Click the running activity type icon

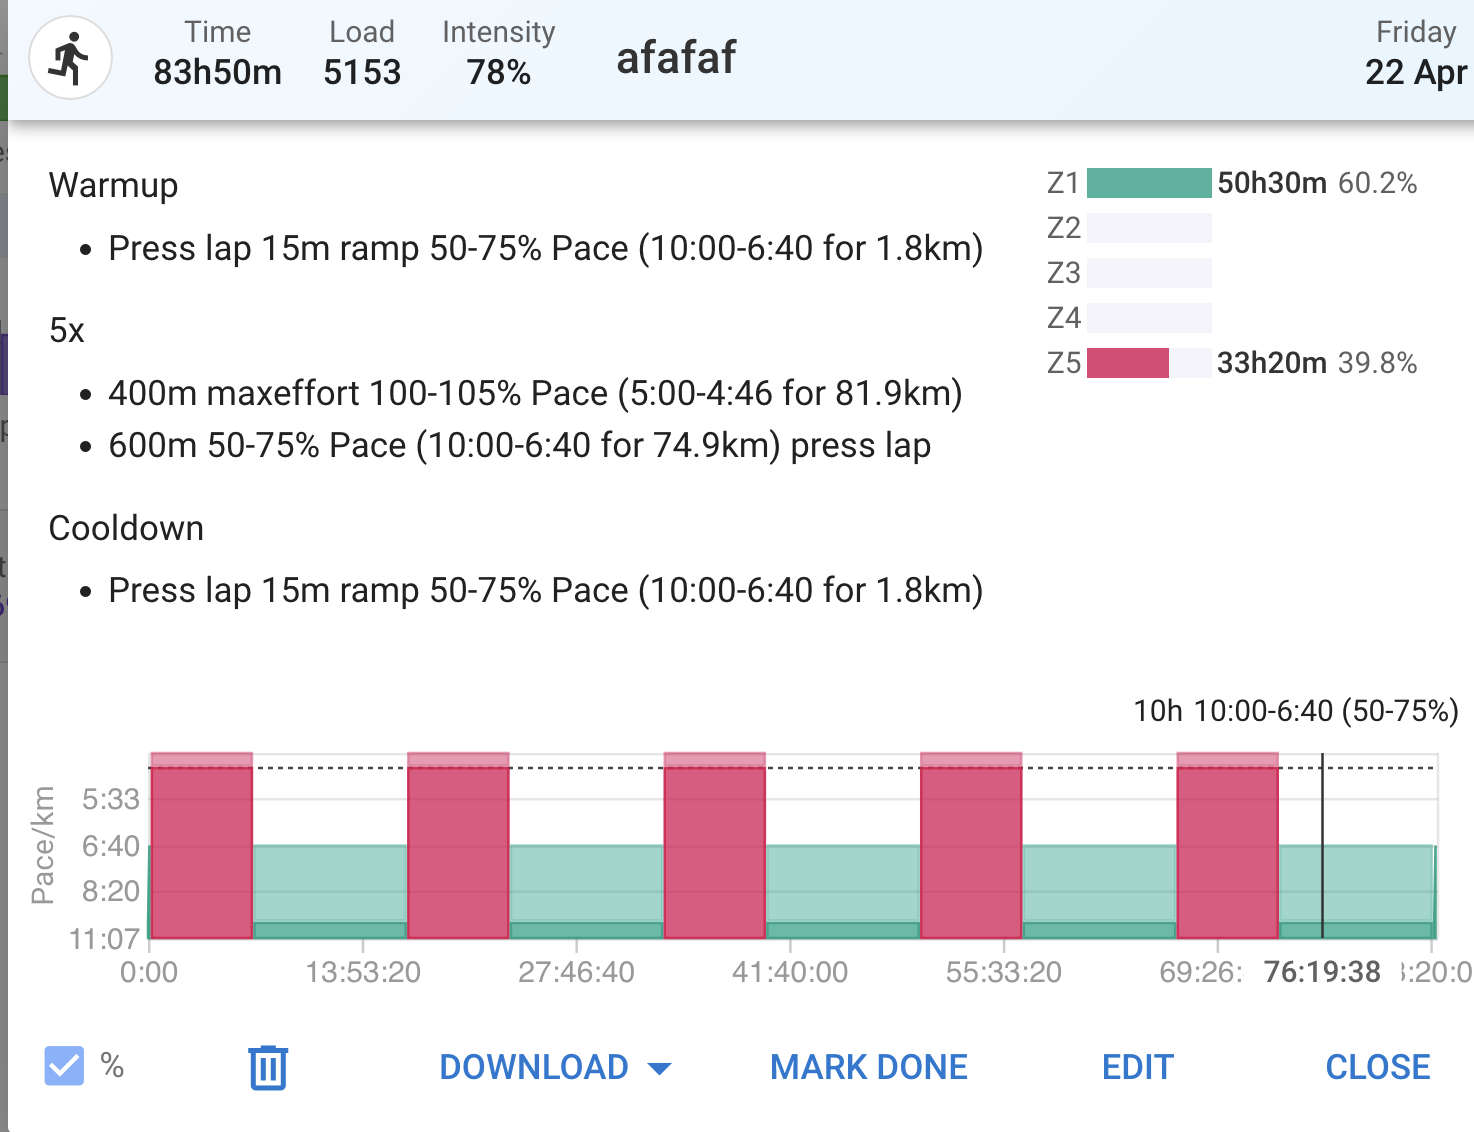click(x=70, y=58)
